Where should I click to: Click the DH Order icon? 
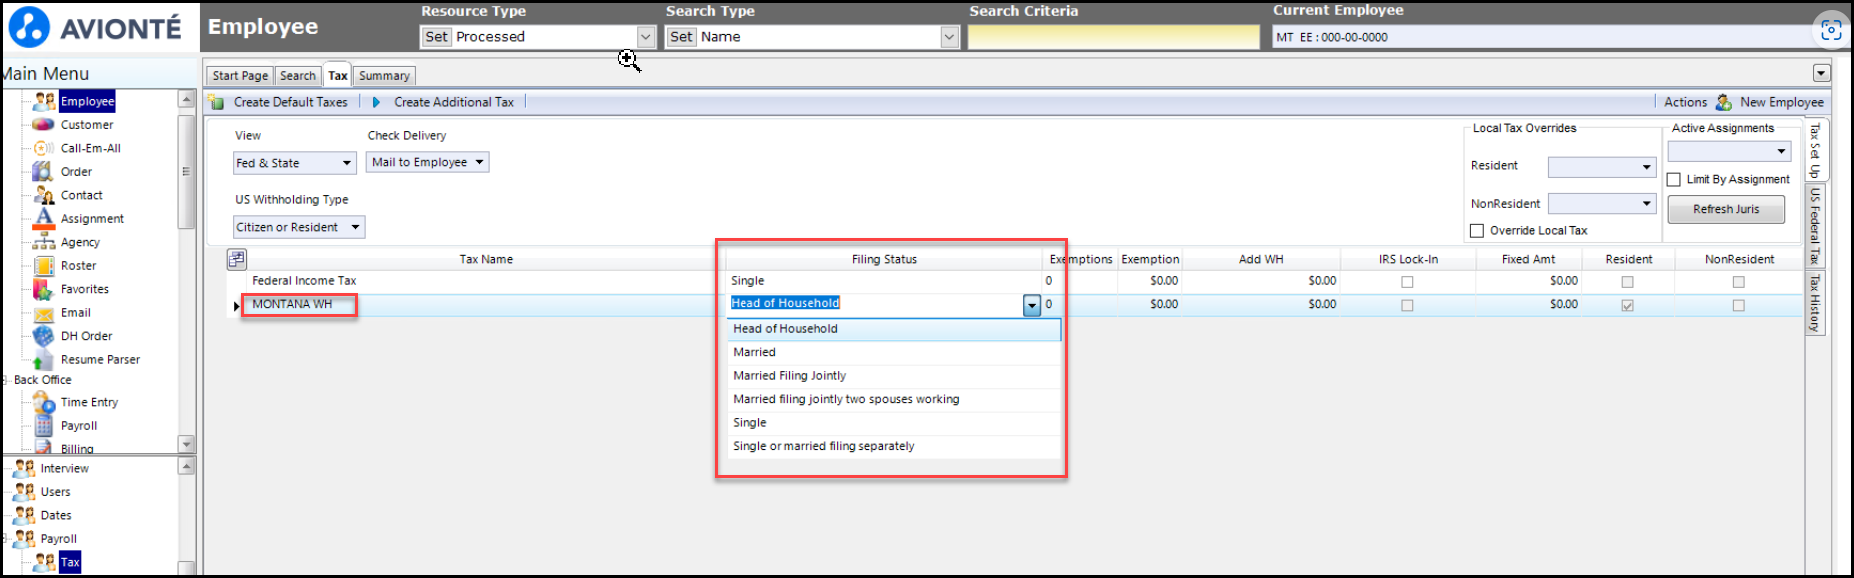tap(43, 336)
